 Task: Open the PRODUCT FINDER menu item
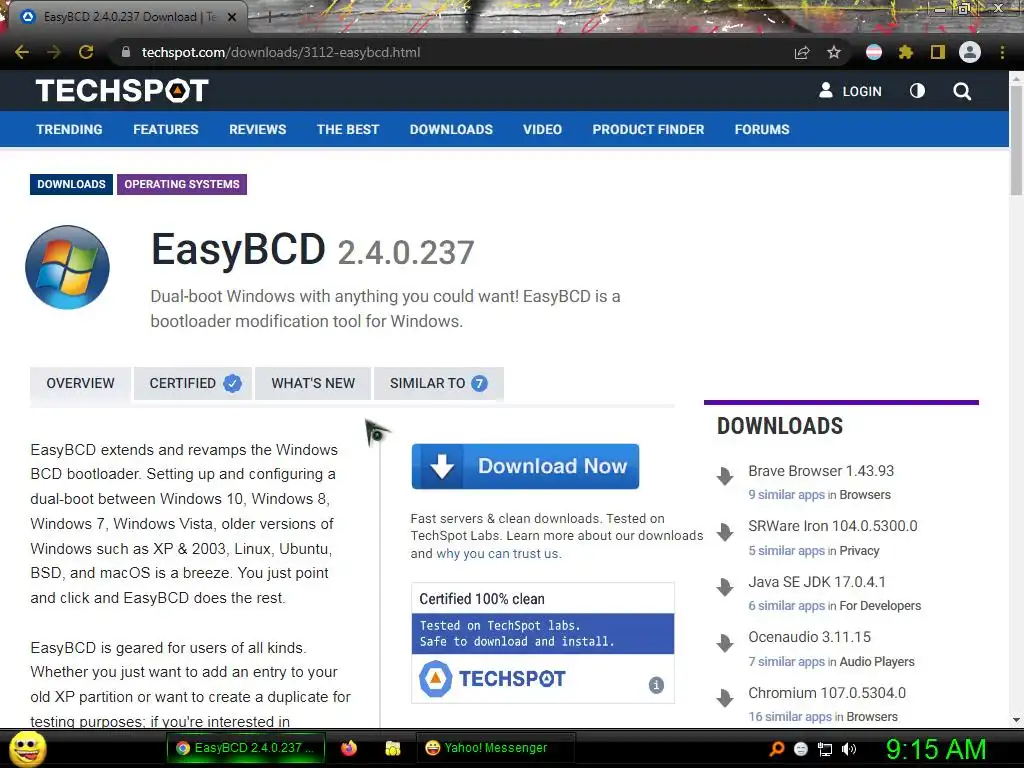pyautogui.click(x=648, y=129)
